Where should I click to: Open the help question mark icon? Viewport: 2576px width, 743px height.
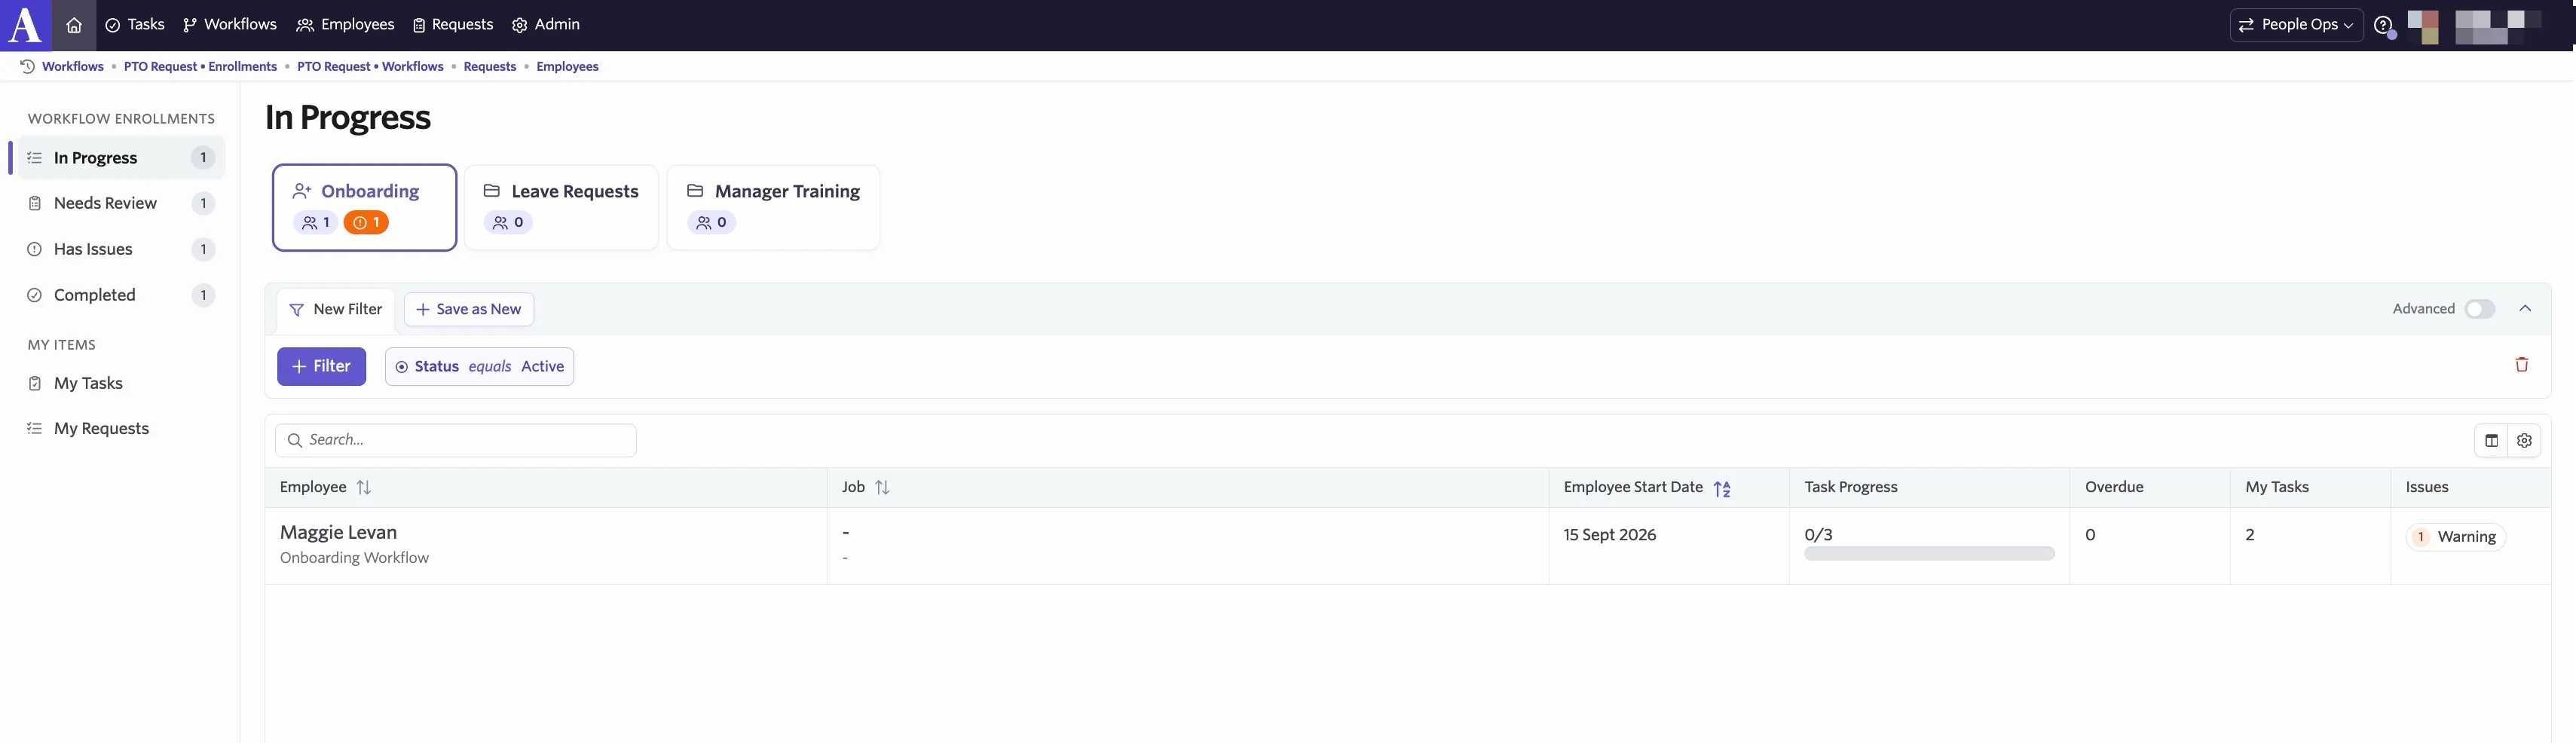(x=2383, y=25)
